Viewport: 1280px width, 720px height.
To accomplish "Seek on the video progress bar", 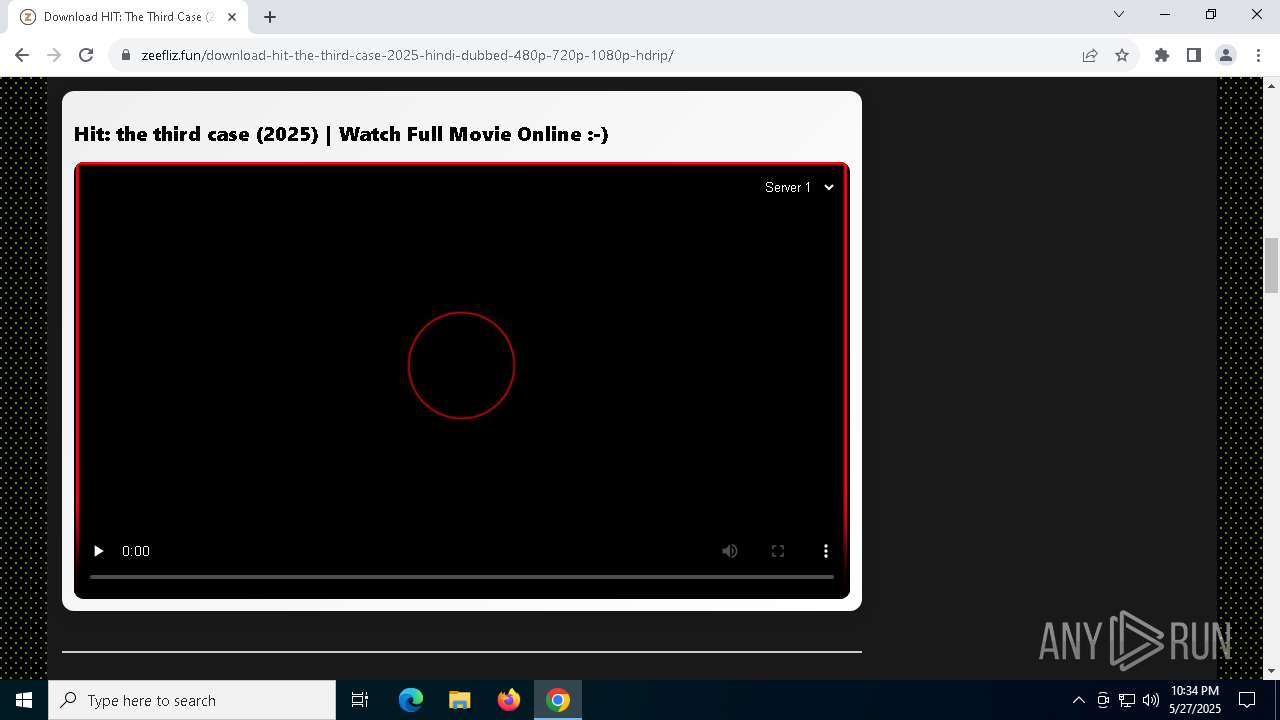I will (x=462, y=577).
